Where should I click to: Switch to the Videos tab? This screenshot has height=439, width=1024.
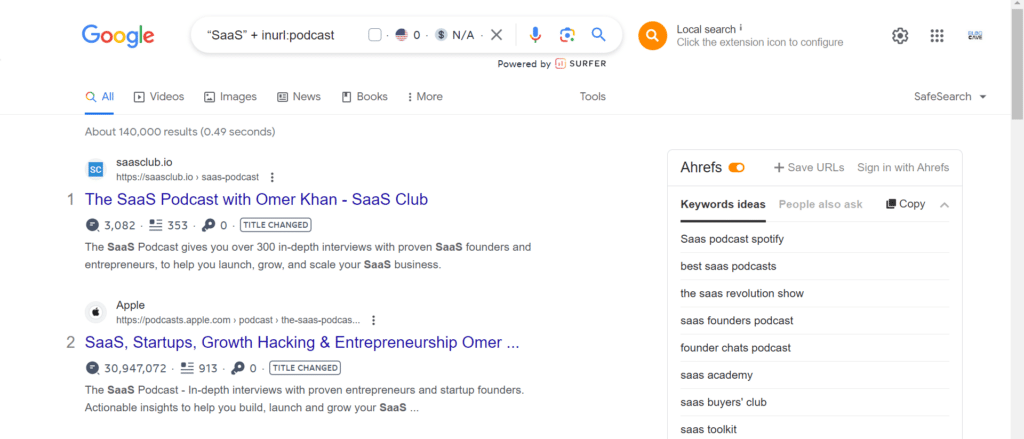[159, 97]
